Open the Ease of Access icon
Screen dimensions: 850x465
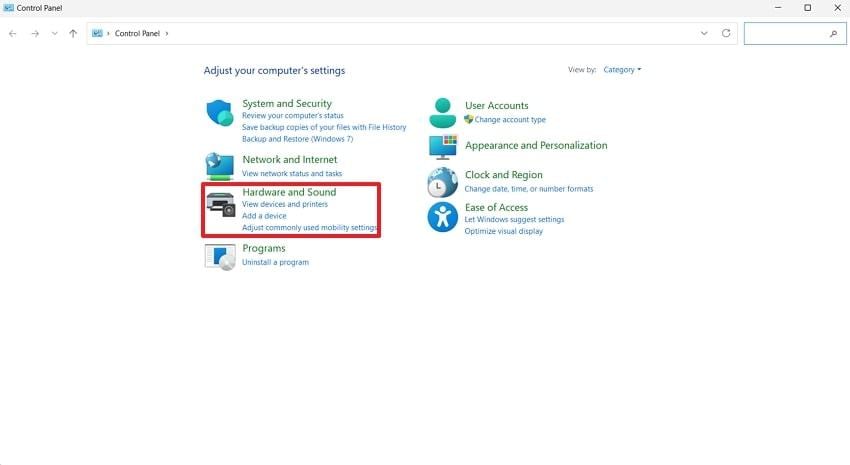[x=442, y=217]
